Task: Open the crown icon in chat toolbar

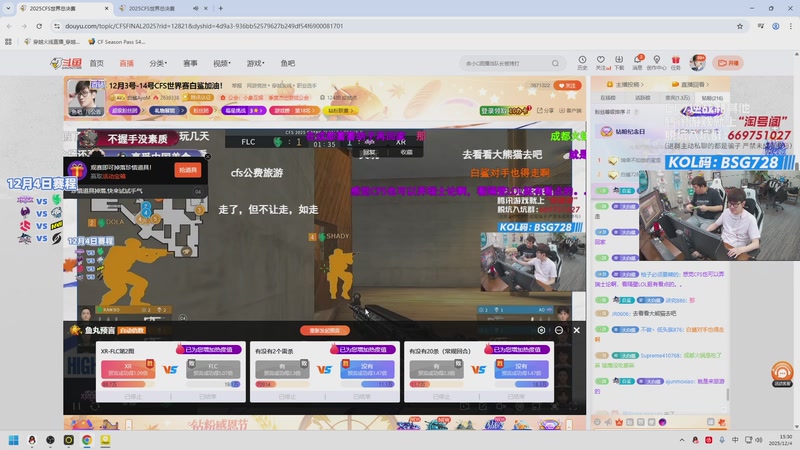Action: pyautogui.click(x=619, y=422)
